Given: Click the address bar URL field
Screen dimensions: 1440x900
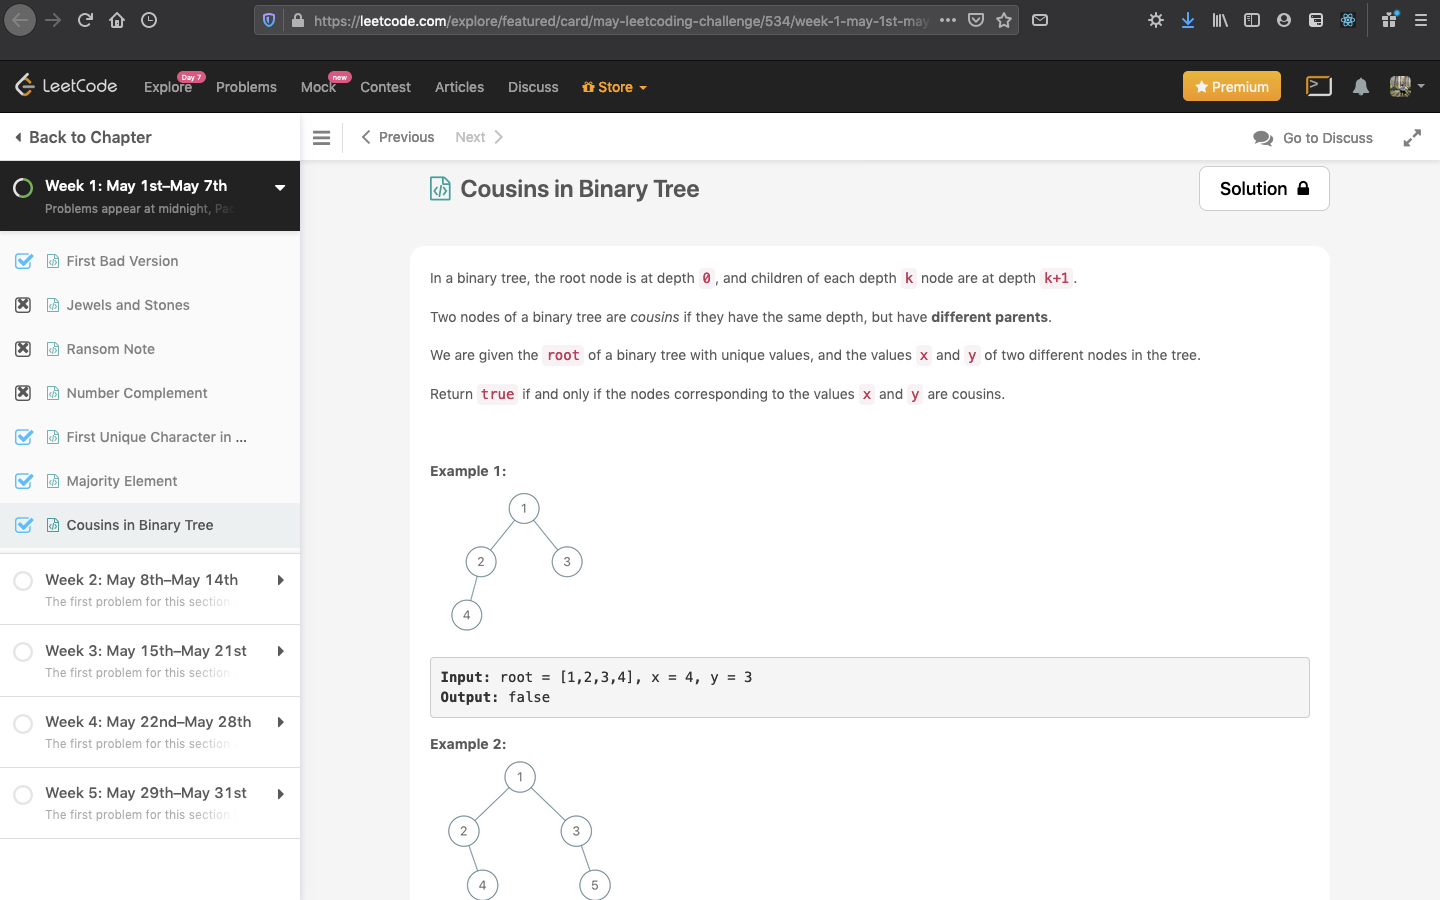Looking at the screenshot, I should tap(620, 20).
